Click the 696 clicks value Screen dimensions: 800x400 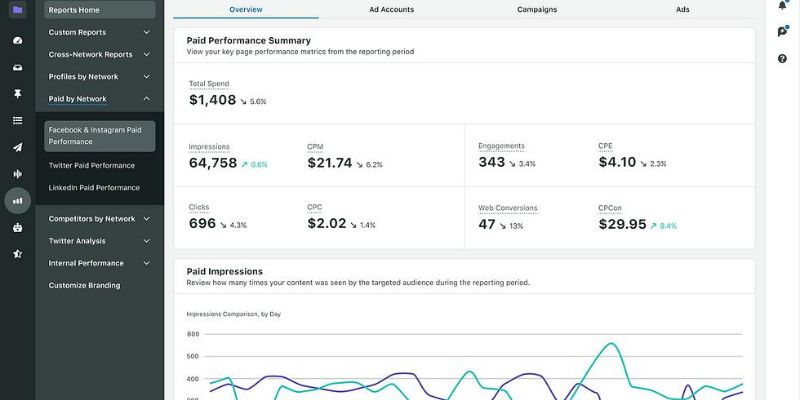pyautogui.click(x=203, y=223)
